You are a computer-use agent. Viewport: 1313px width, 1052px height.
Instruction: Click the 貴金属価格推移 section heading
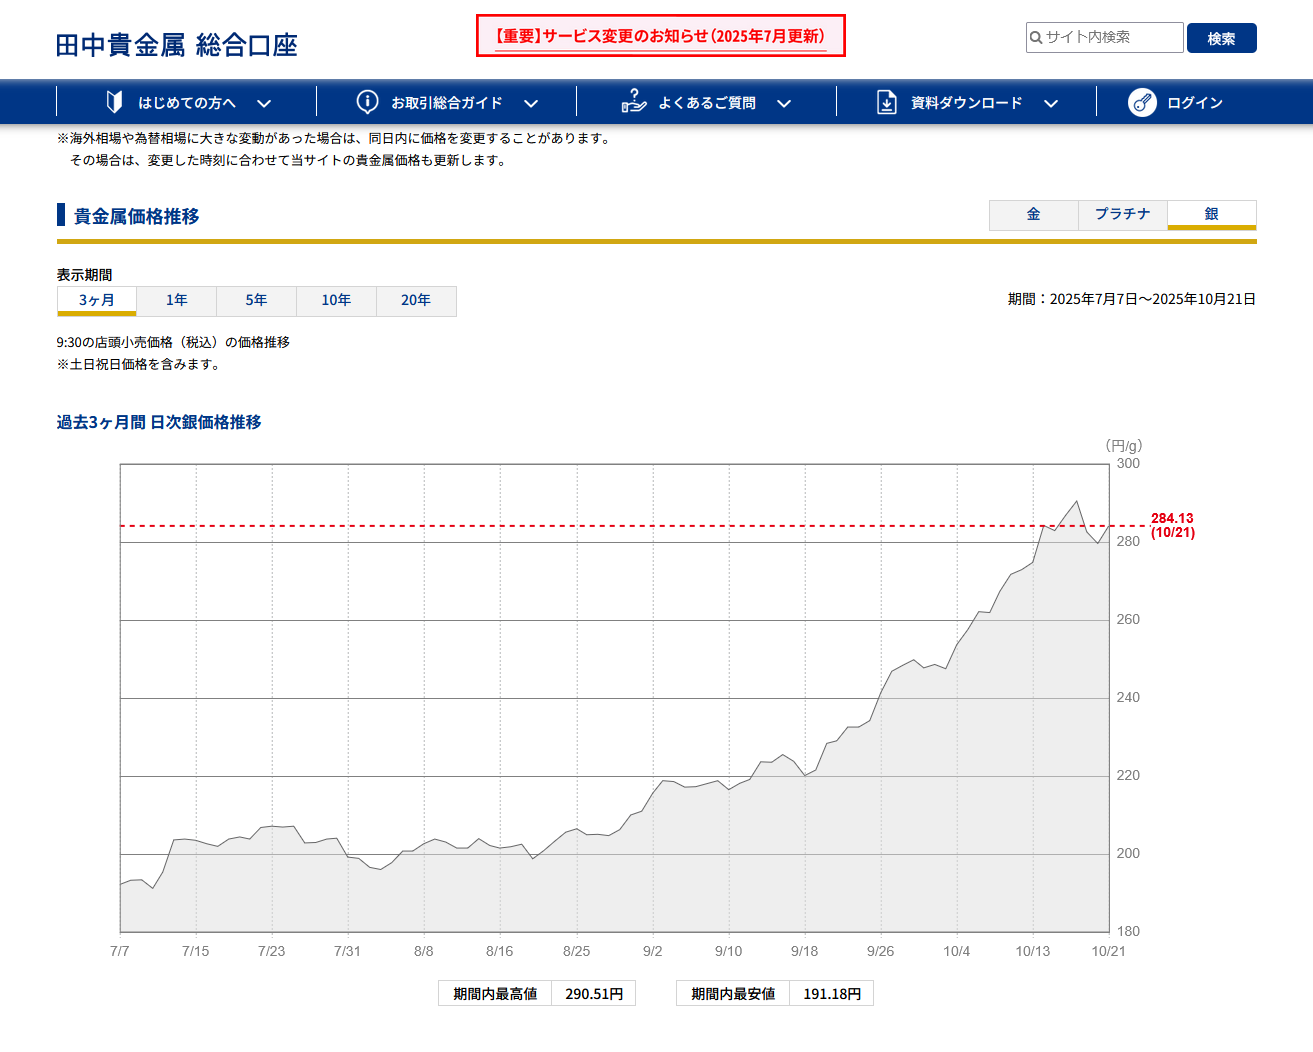[x=137, y=216]
